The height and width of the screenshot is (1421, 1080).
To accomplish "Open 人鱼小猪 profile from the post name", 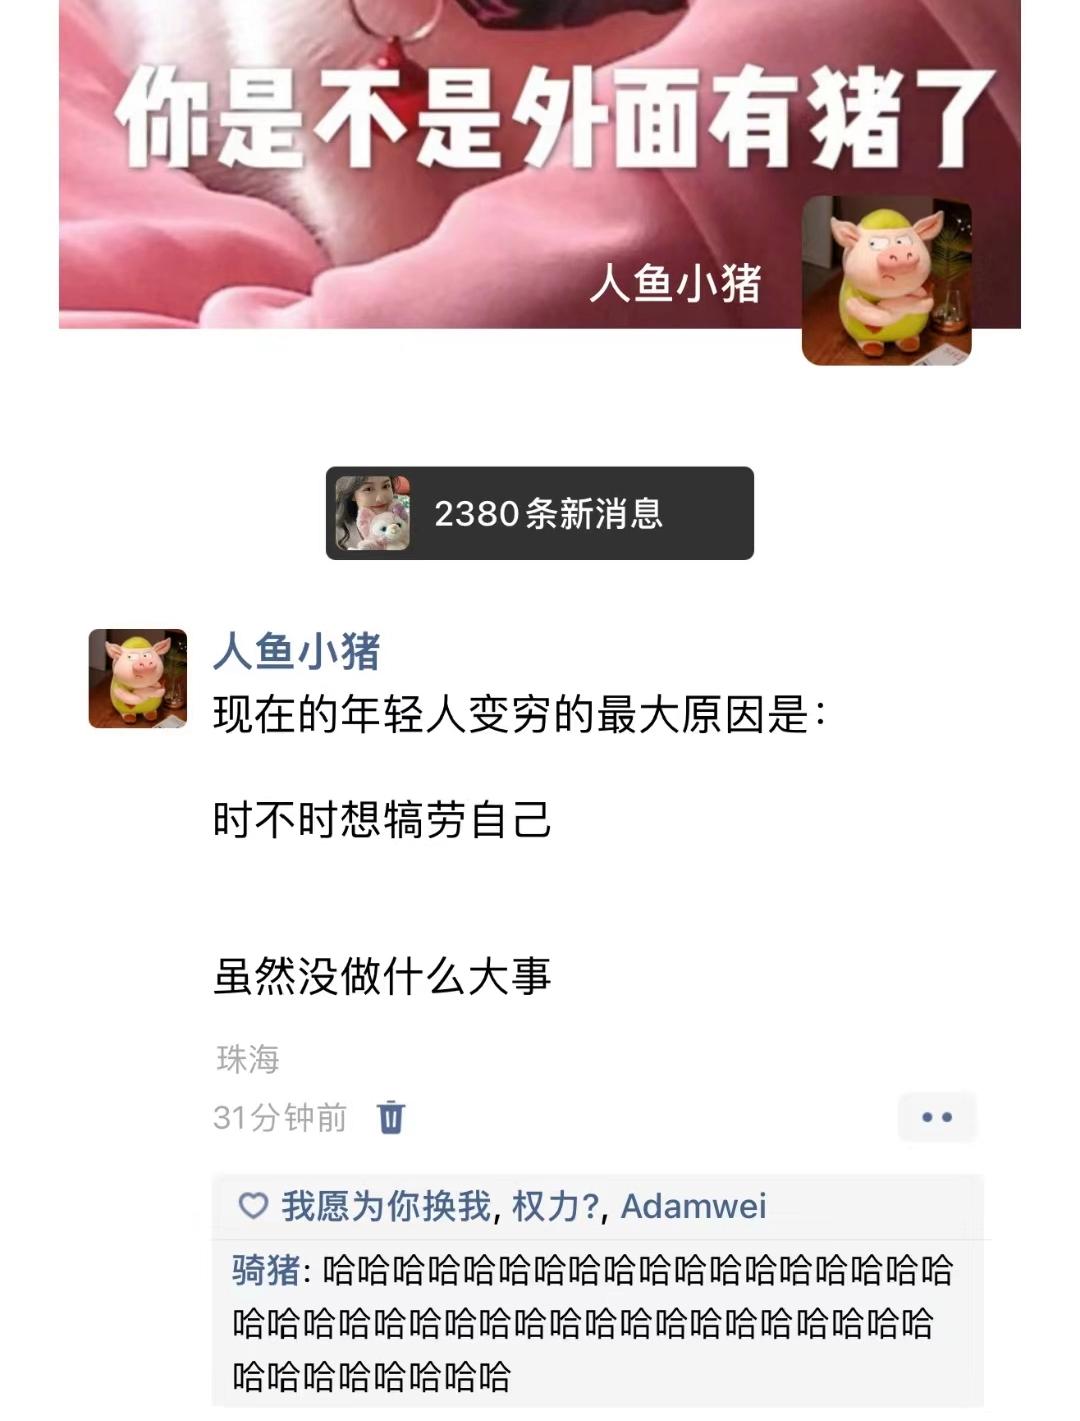I will pyautogui.click(x=297, y=652).
